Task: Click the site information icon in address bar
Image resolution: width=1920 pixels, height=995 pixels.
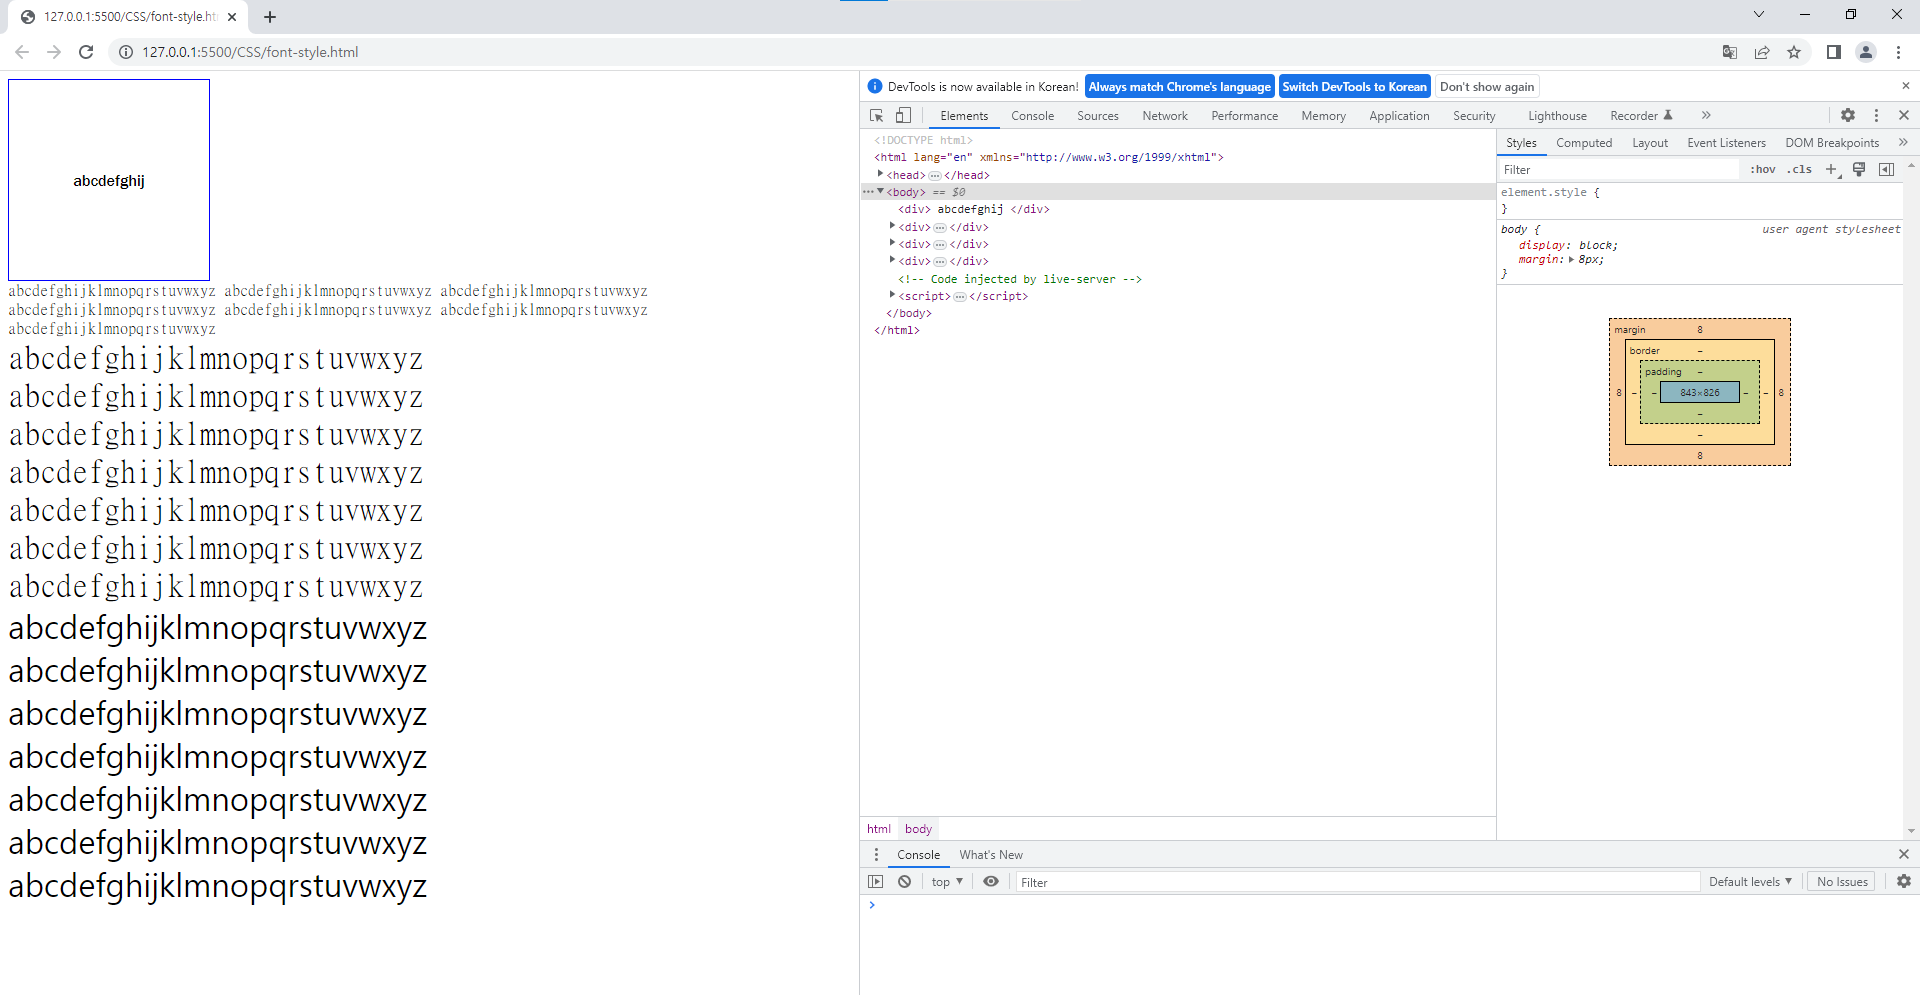Action: 126,52
